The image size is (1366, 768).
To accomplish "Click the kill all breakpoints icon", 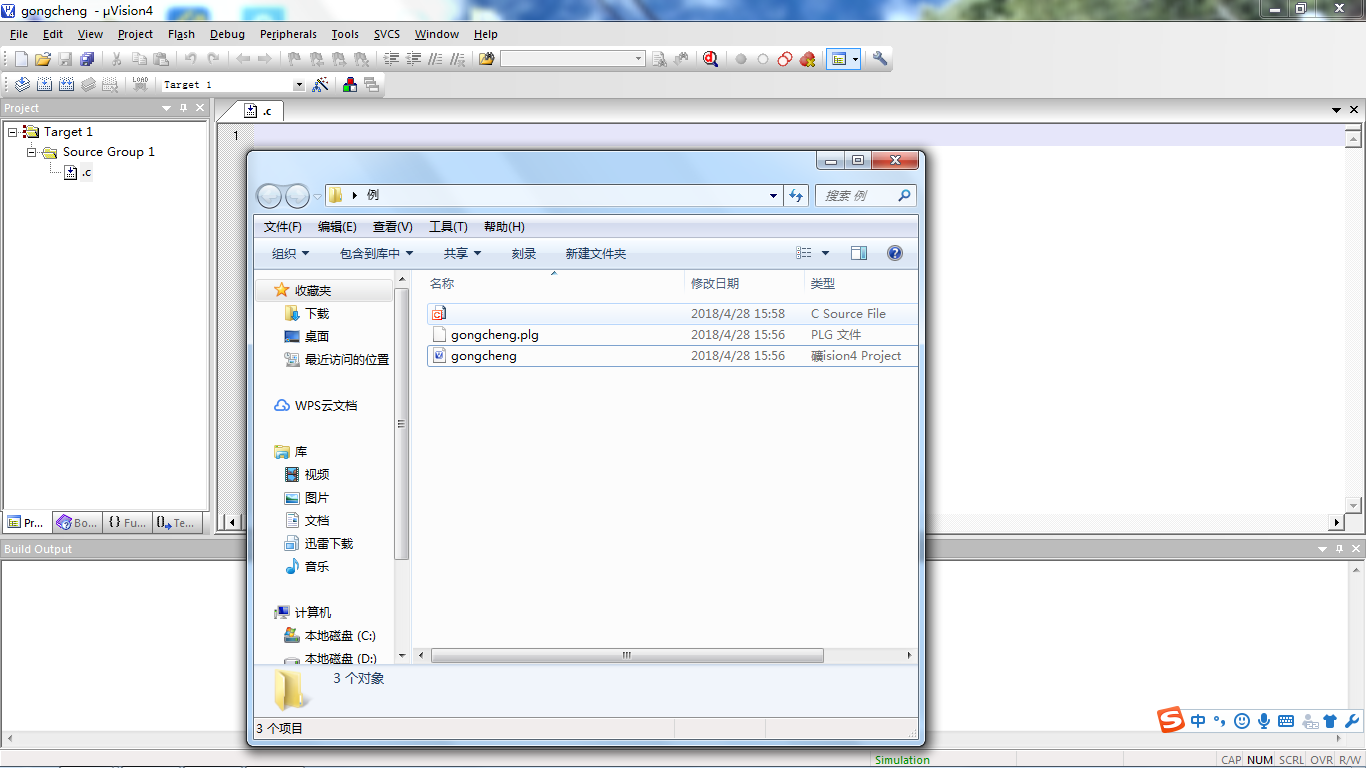I will (807, 59).
